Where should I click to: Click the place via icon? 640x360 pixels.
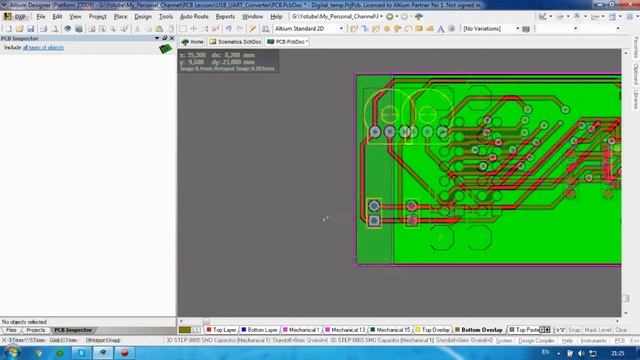pos(397,29)
